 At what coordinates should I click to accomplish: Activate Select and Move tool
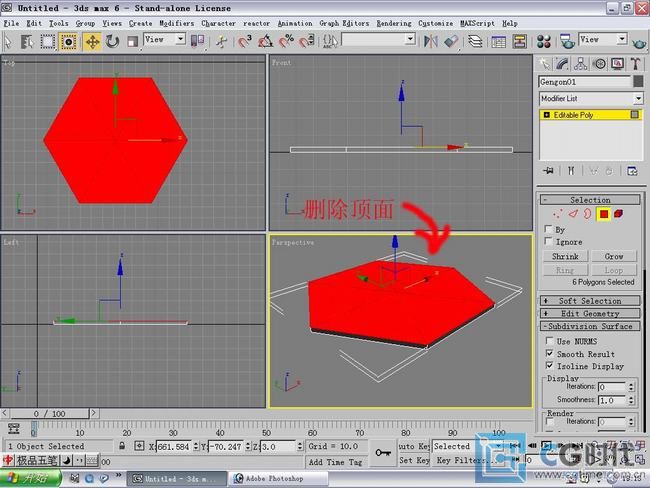(x=92, y=41)
